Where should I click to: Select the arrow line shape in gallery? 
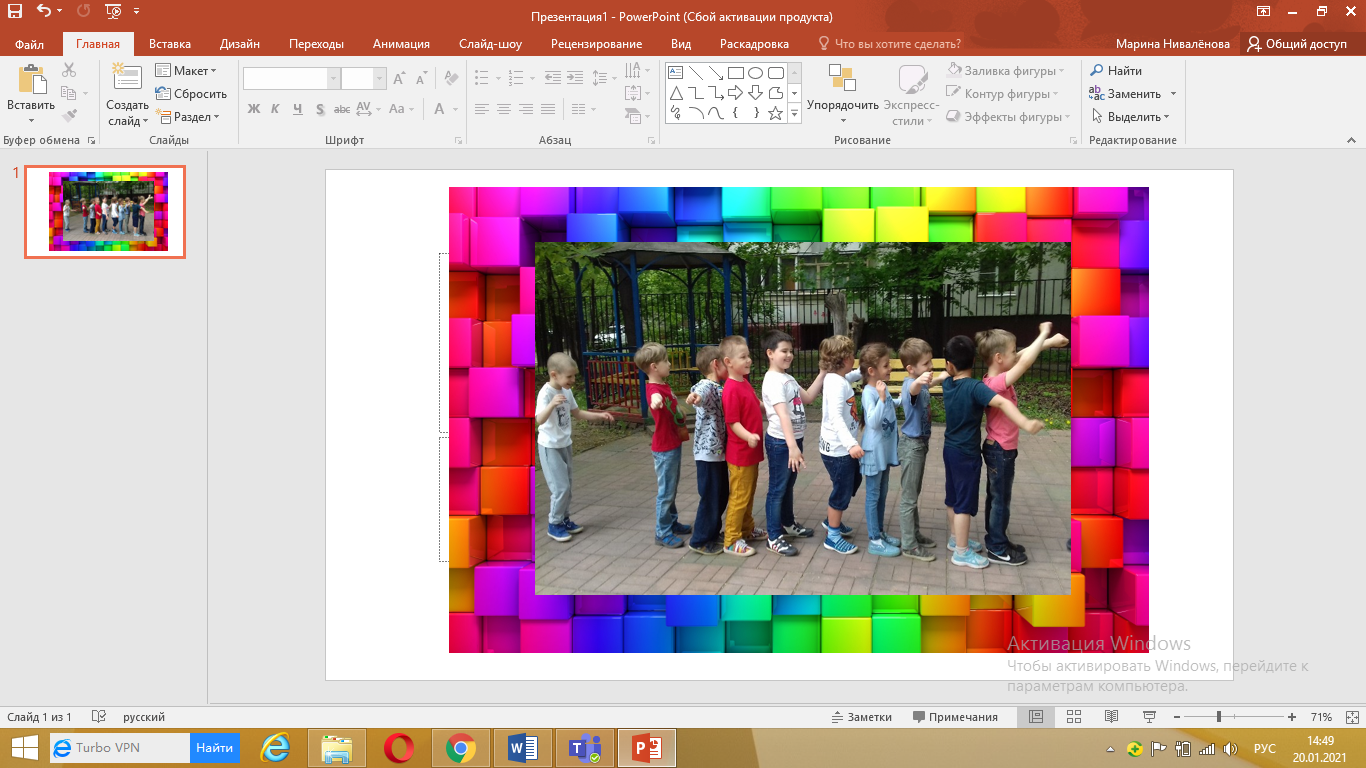[x=715, y=73]
